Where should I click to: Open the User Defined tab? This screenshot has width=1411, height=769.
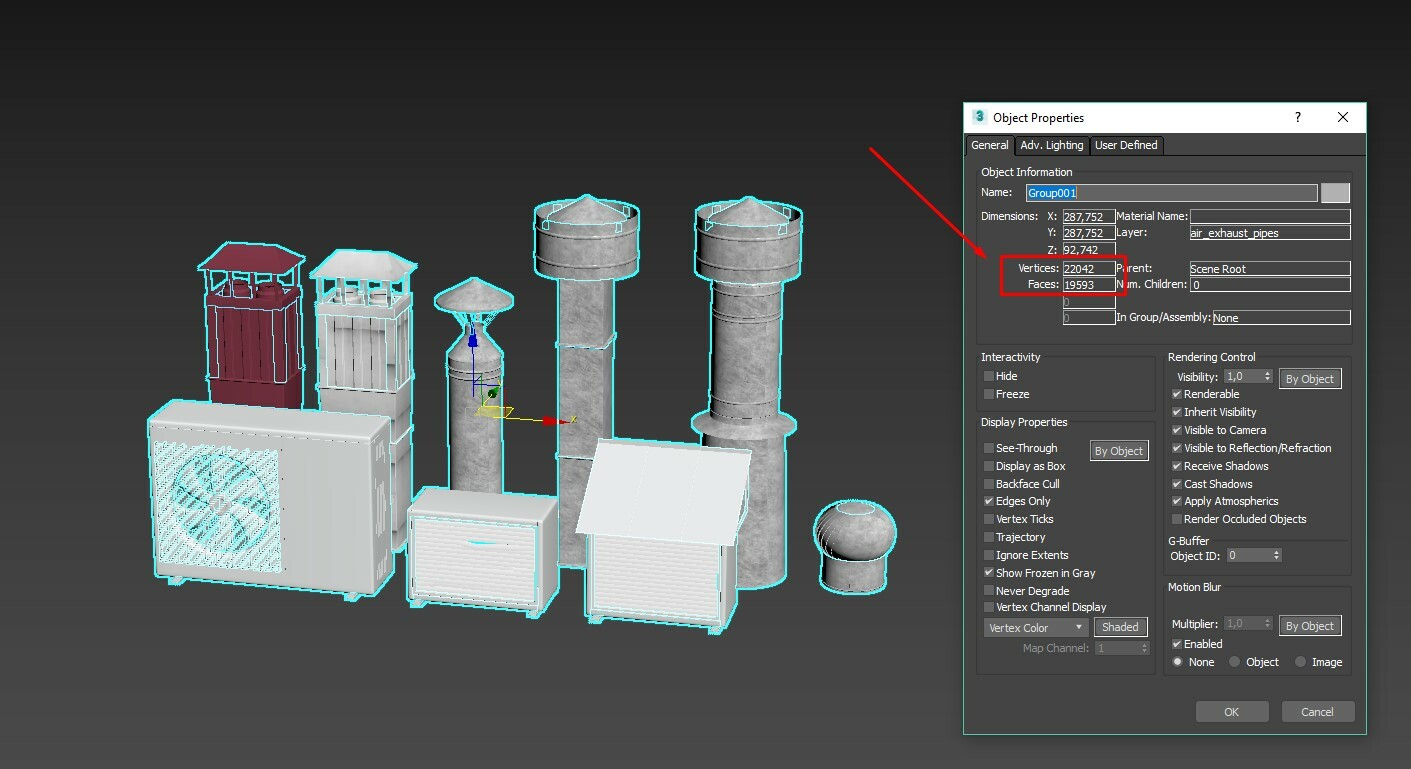click(1126, 145)
